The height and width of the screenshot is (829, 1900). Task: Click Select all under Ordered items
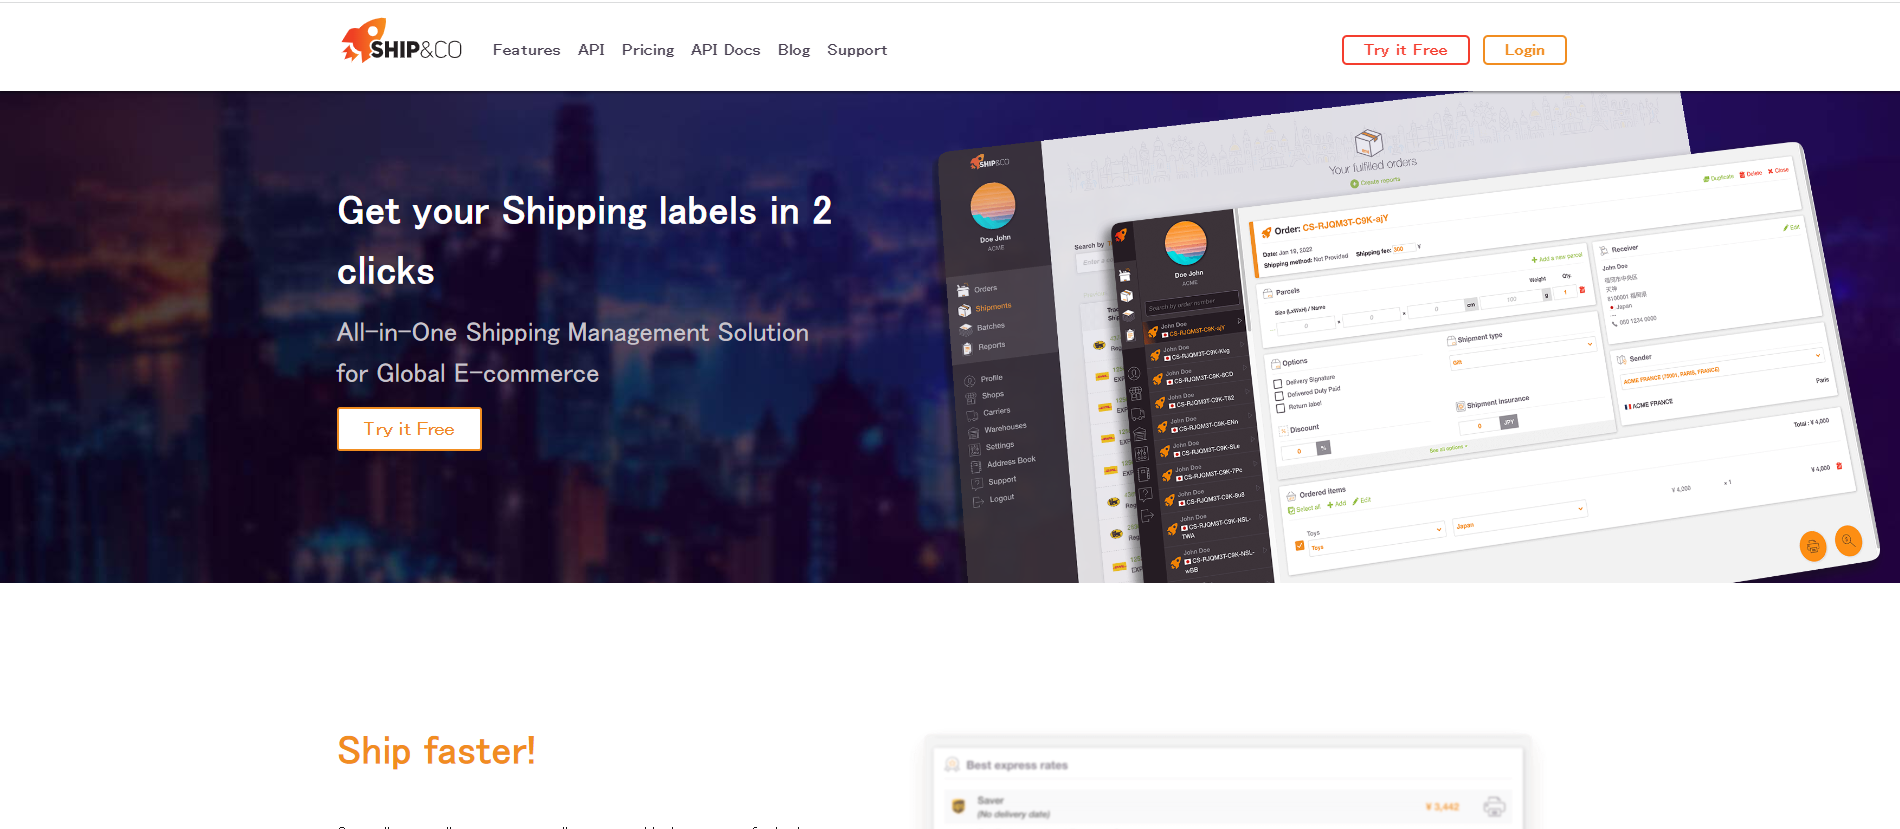point(1305,509)
